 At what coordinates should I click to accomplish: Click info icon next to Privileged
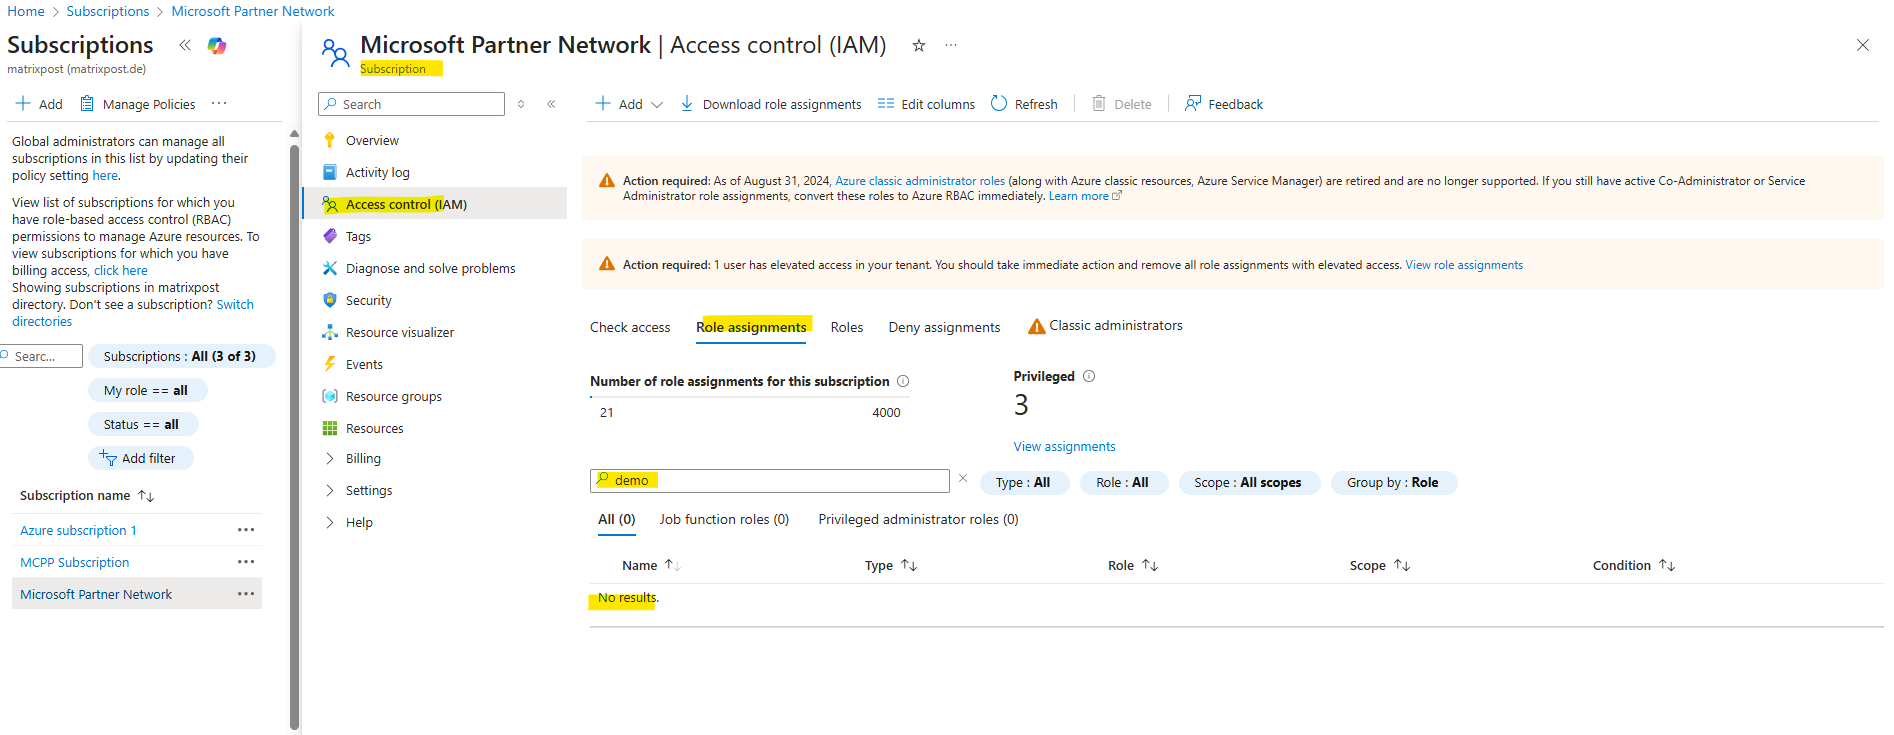pos(1089,376)
